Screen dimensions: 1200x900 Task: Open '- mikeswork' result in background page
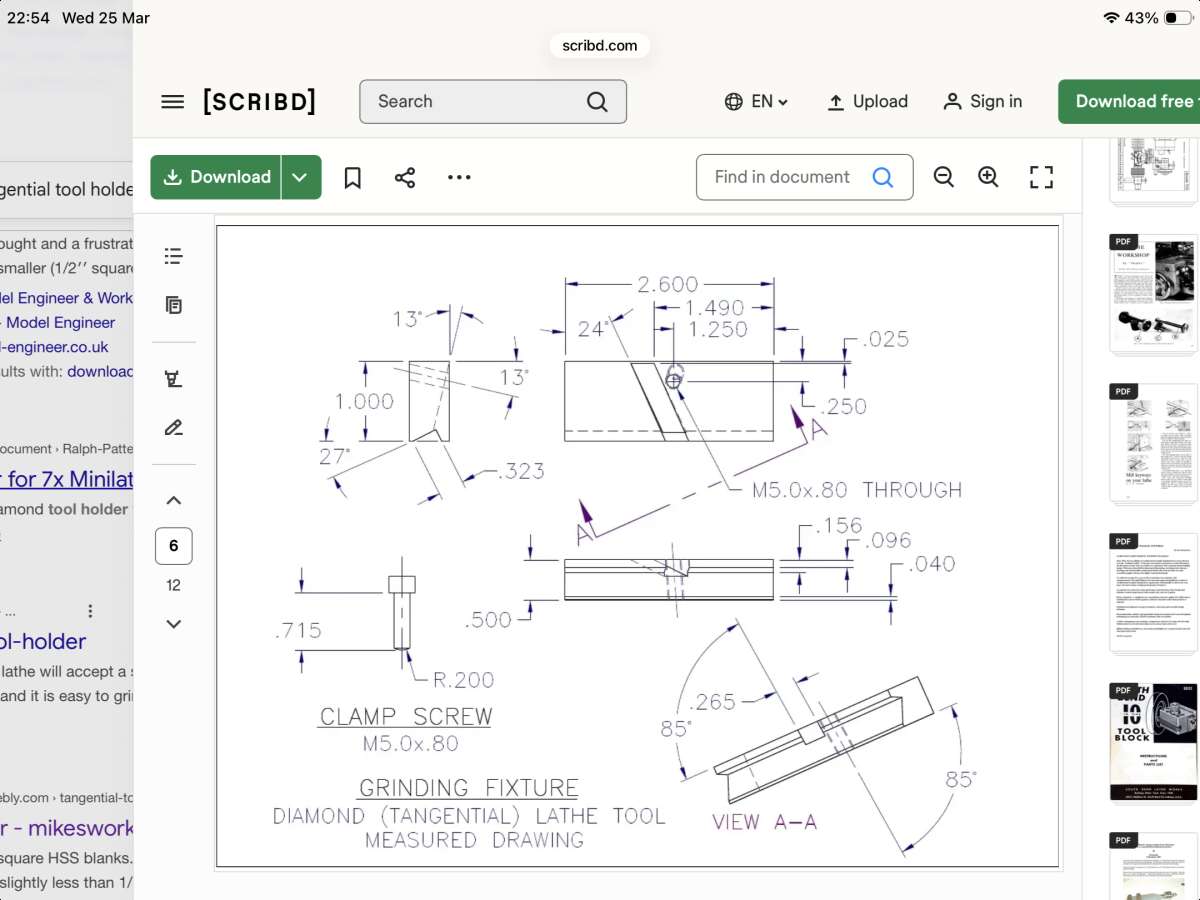click(x=66, y=828)
